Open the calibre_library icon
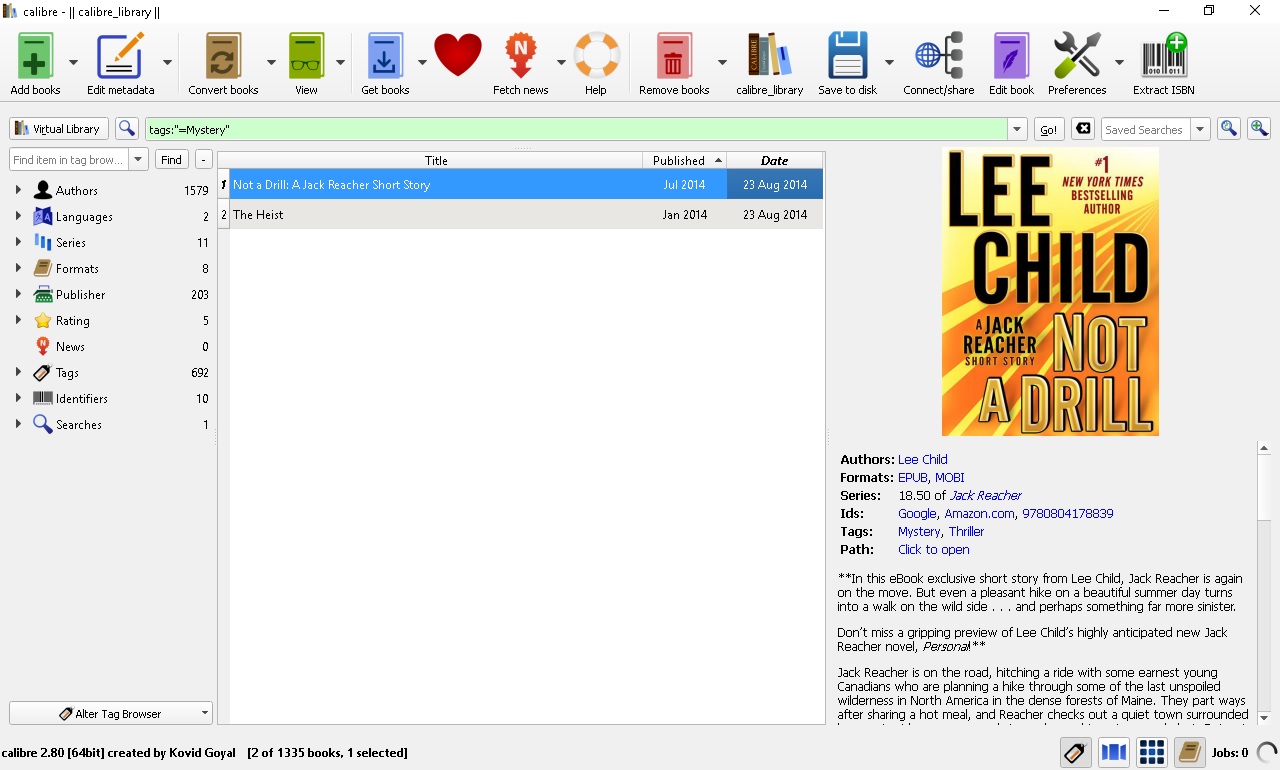 point(769,56)
